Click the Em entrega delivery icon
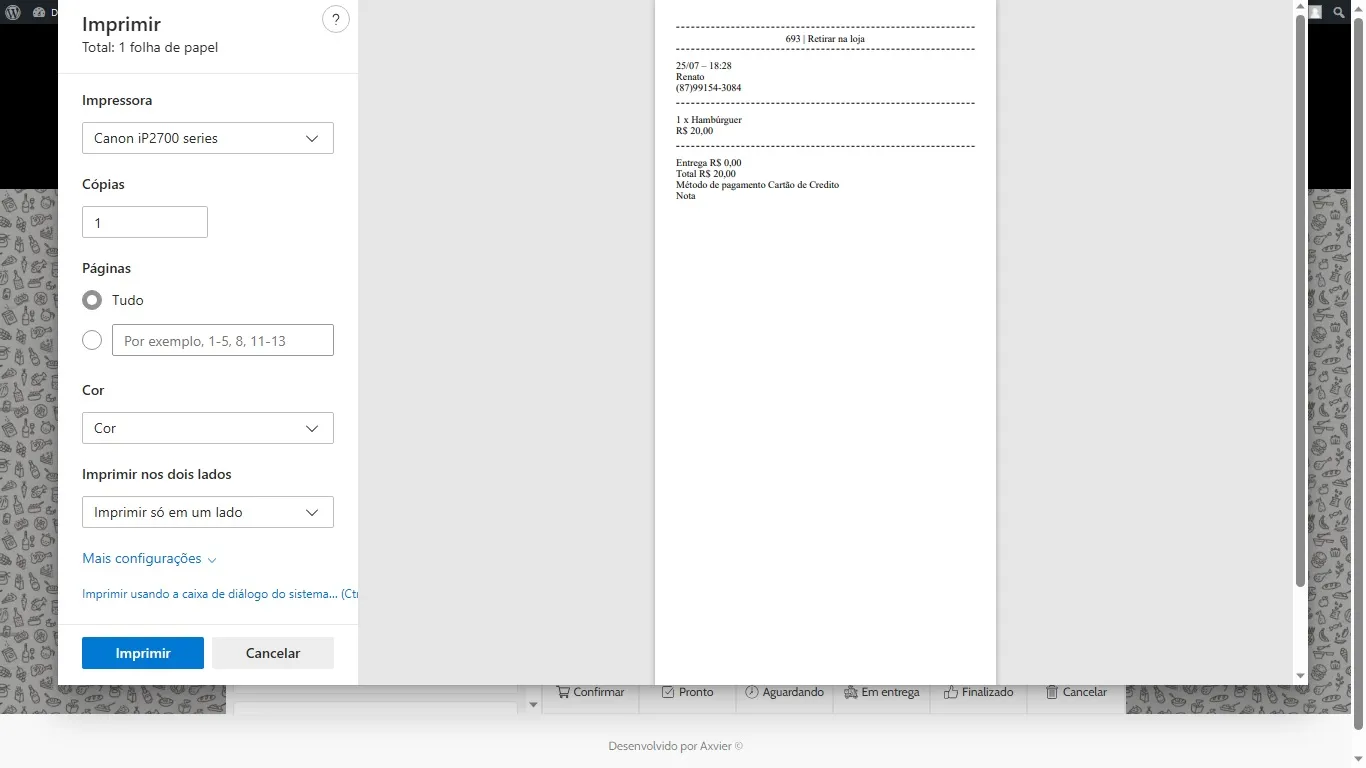This screenshot has width=1366, height=768. [x=851, y=692]
